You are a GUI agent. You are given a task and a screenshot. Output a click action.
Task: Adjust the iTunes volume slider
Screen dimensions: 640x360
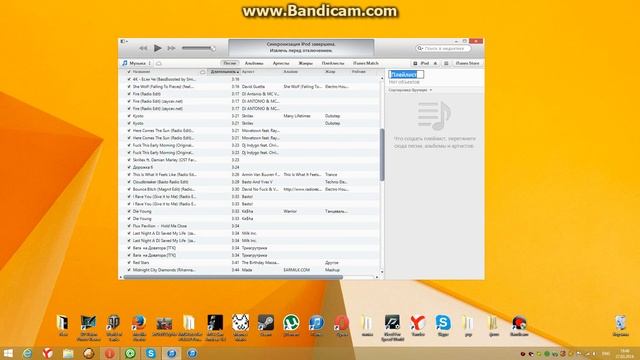pos(198,48)
